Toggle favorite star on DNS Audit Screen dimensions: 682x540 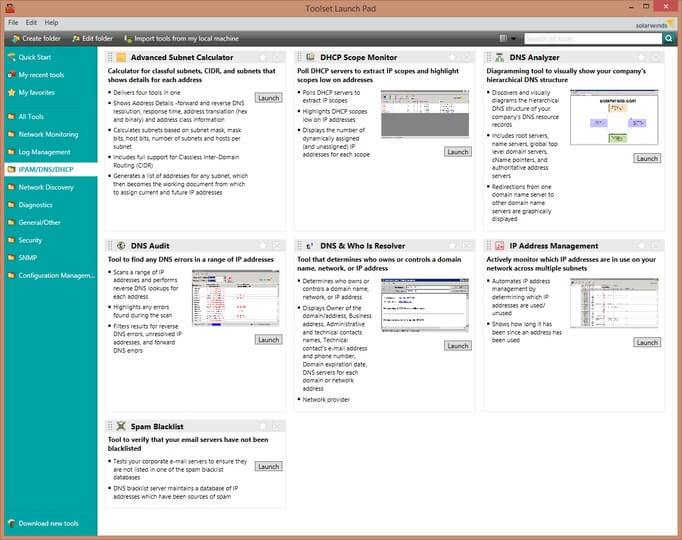click(263, 246)
